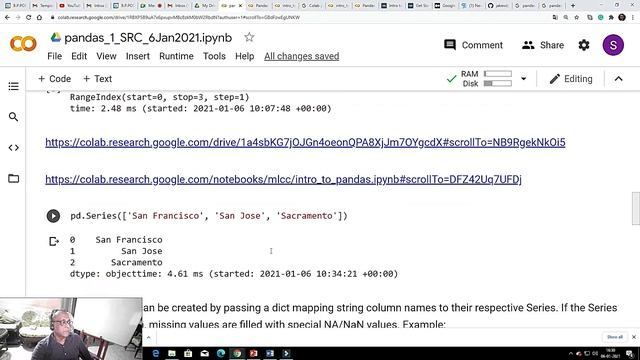Click the 'dtype: object' timing output line

pos(234,274)
